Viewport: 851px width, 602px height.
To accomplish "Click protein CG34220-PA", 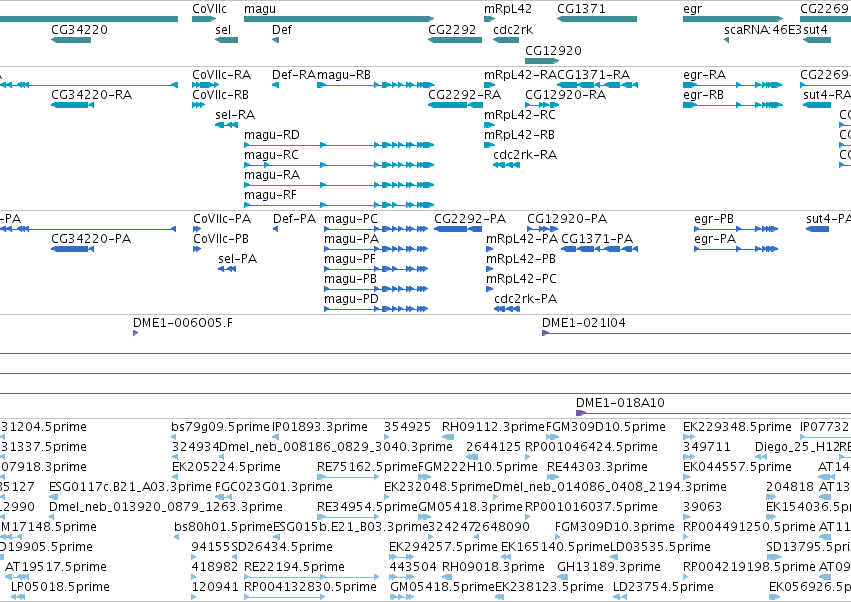I will coord(91,239).
